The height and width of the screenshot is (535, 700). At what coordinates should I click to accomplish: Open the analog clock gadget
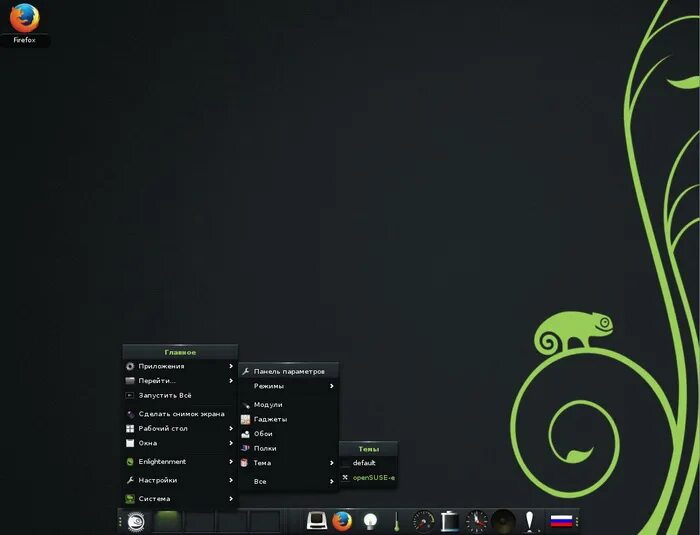477,521
